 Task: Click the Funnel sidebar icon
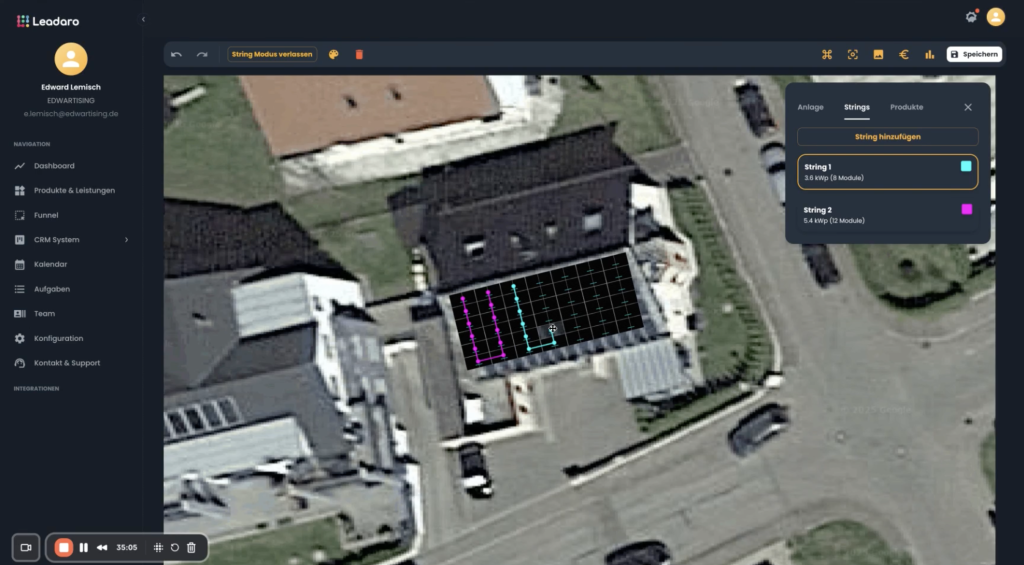20,215
